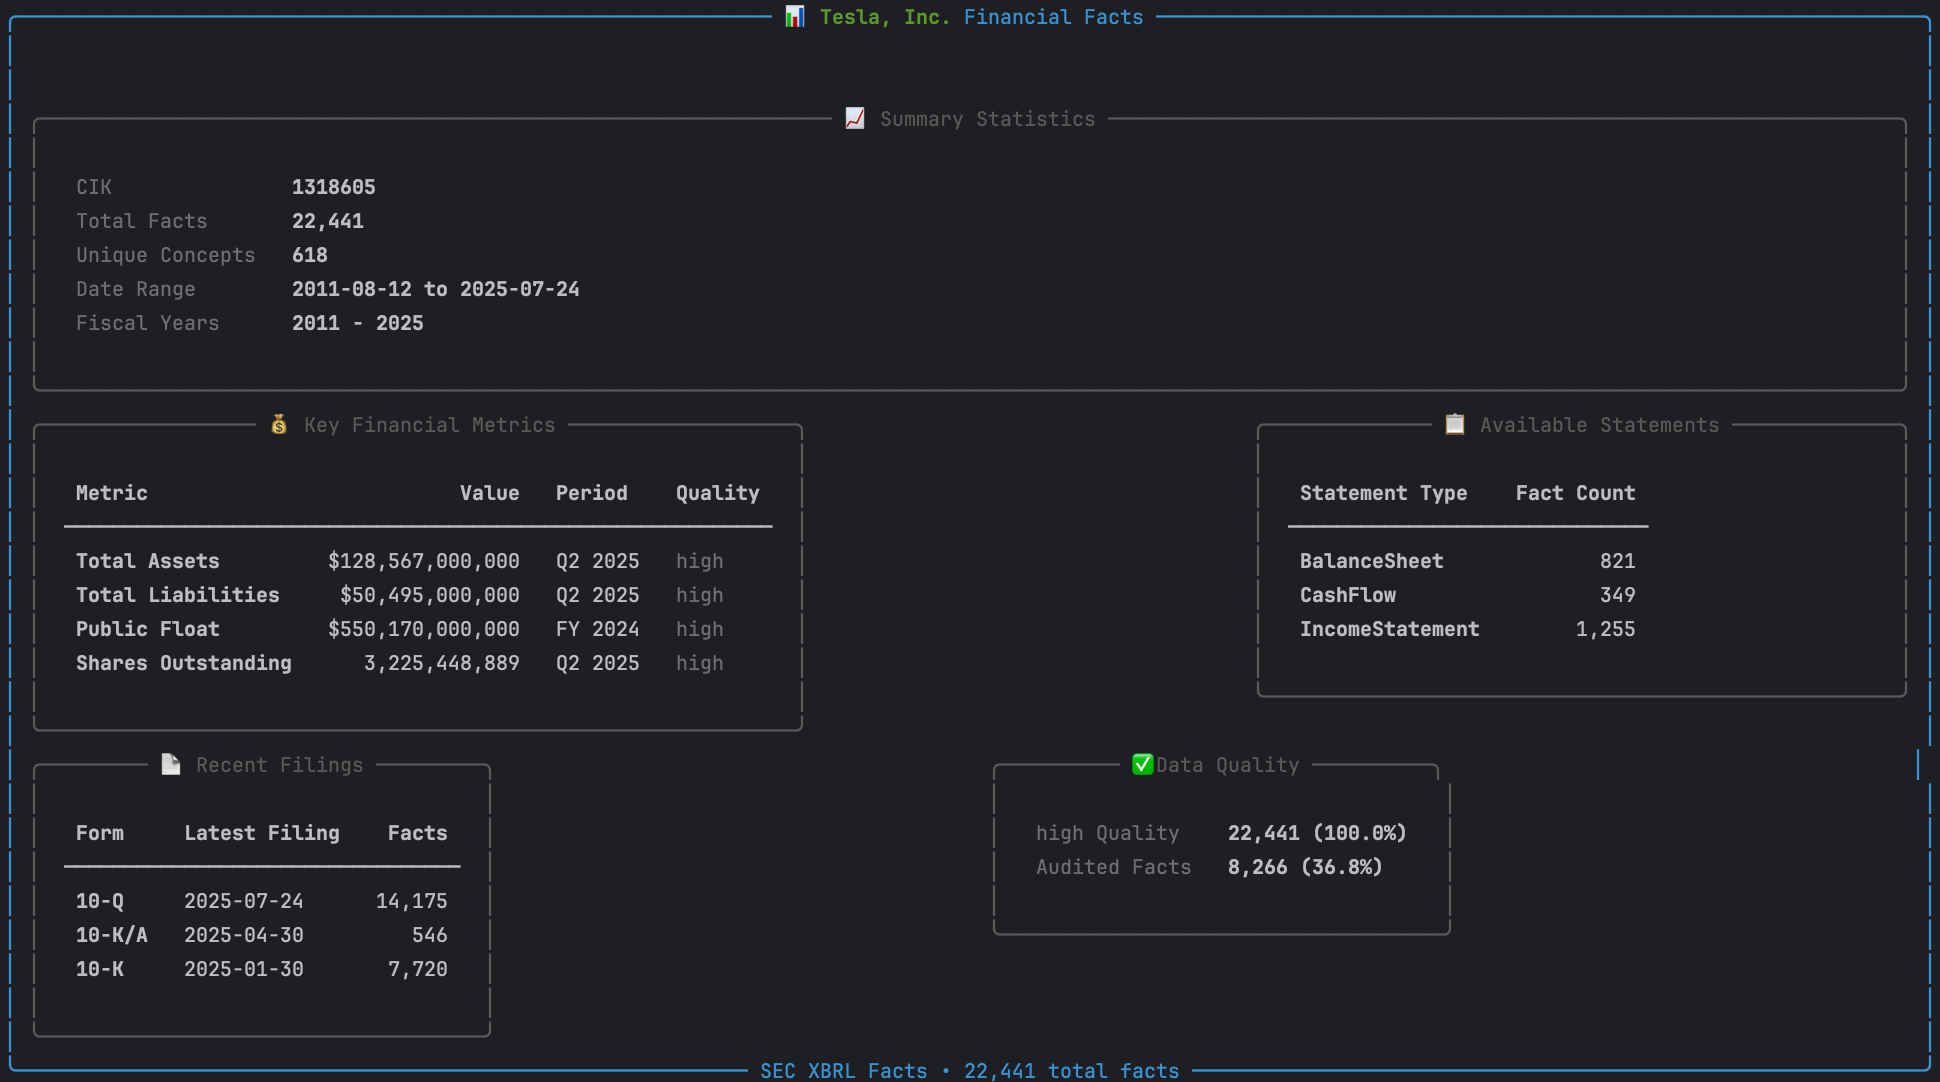Click the 'Total Assets' metric row label
This screenshot has height=1082, width=1940.
click(x=148, y=561)
